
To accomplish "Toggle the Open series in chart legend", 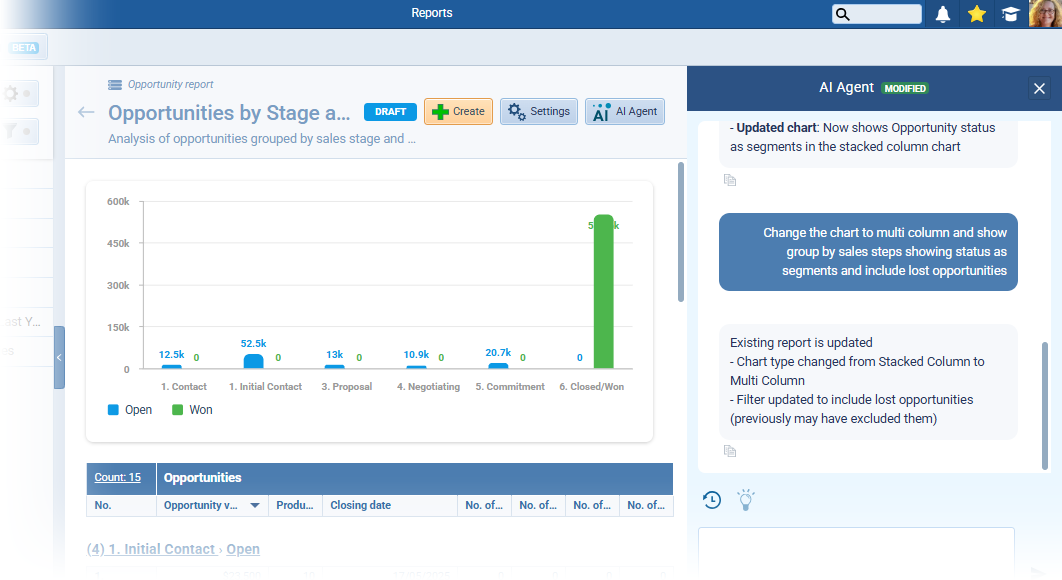I will pos(129,410).
